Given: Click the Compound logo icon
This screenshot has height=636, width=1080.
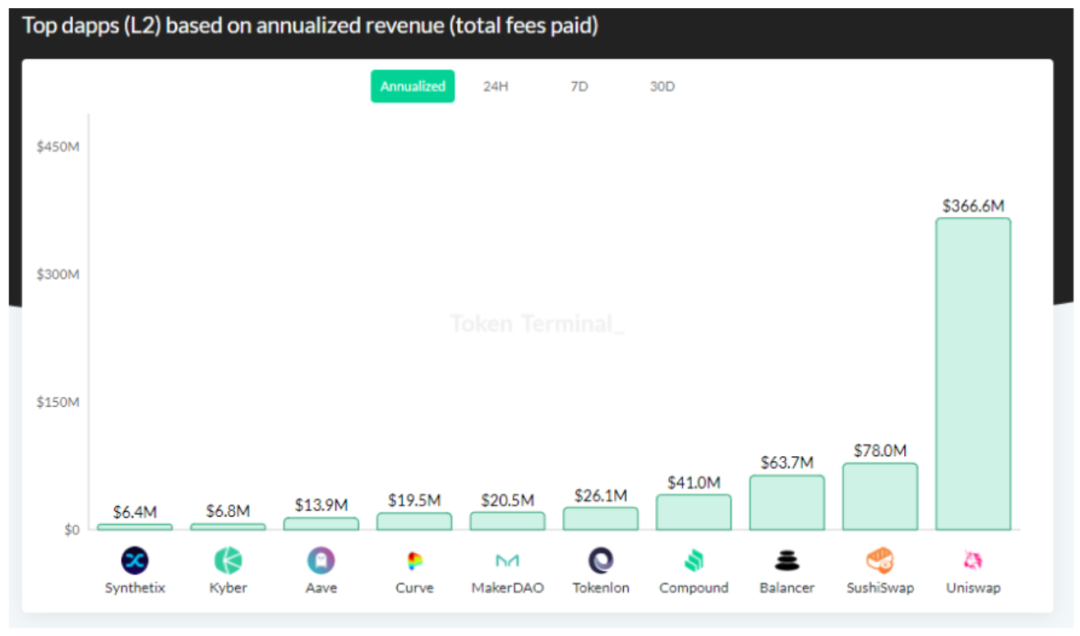Looking at the screenshot, I should click(x=694, y=560).
